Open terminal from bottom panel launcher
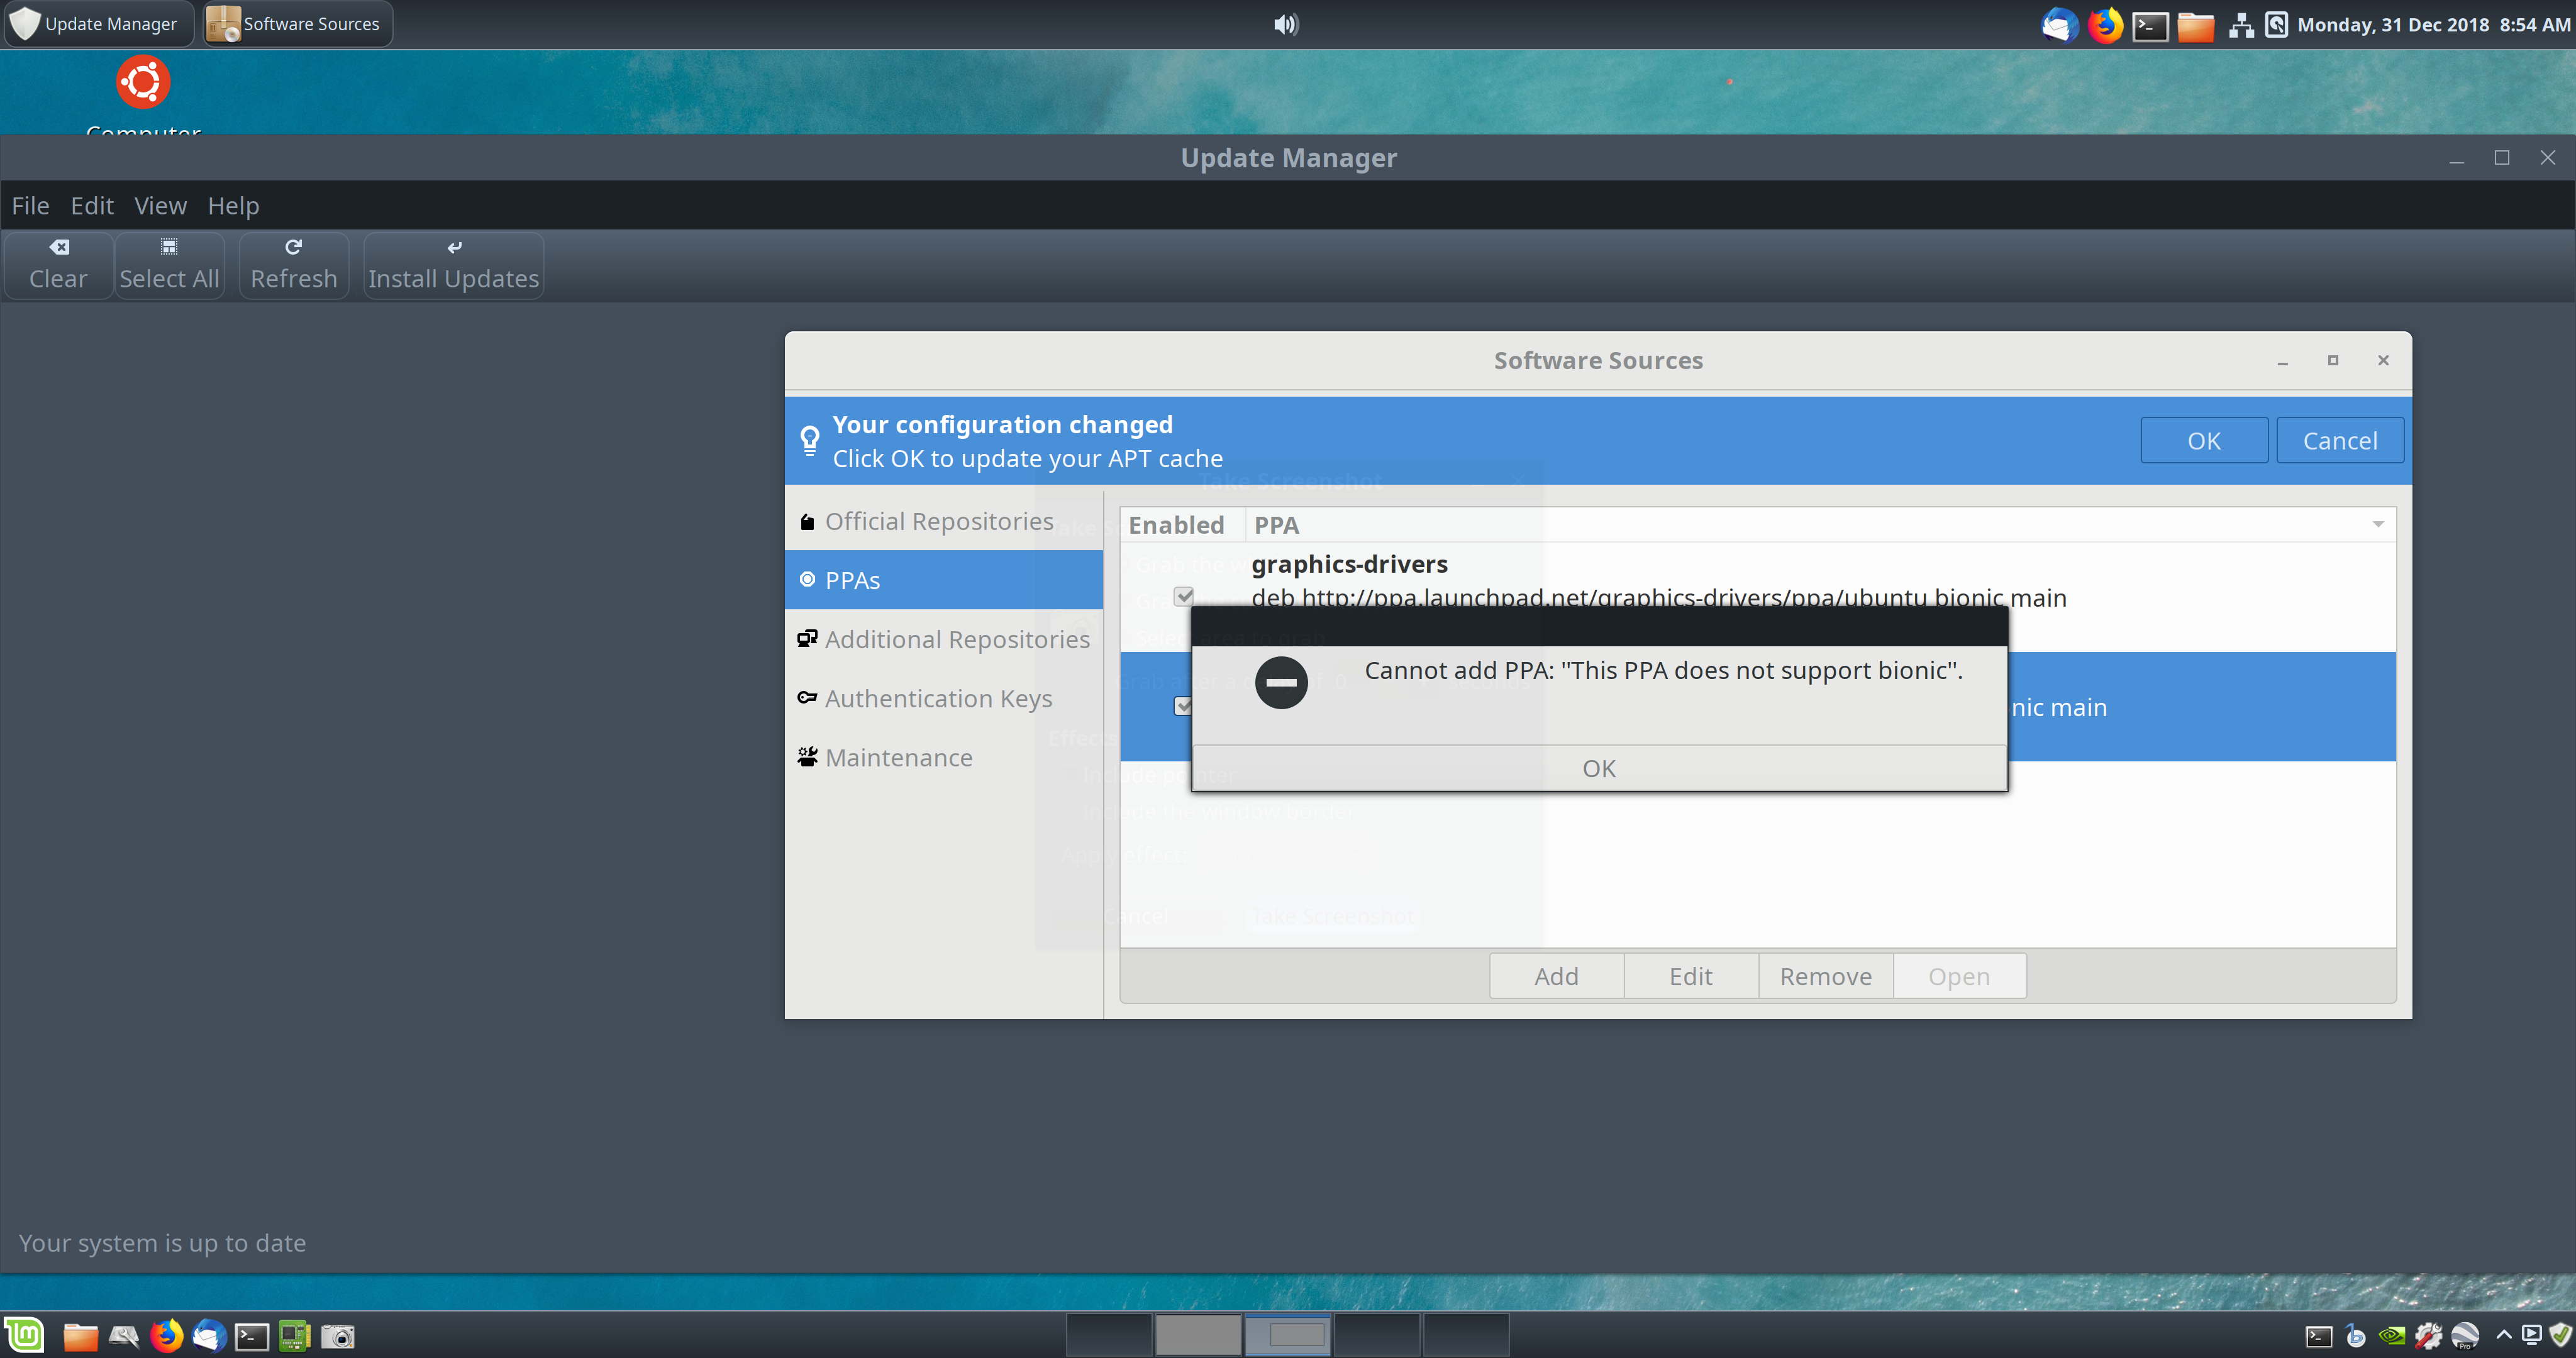 tap(252, 1336)
